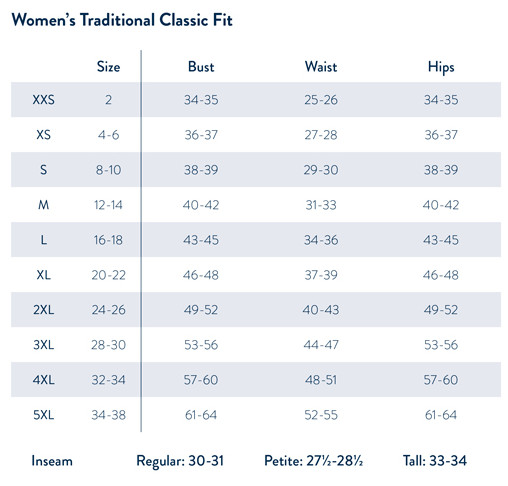Click the M bust value 40-42
The image size is (508, 486).
click(x=201, y=205)
